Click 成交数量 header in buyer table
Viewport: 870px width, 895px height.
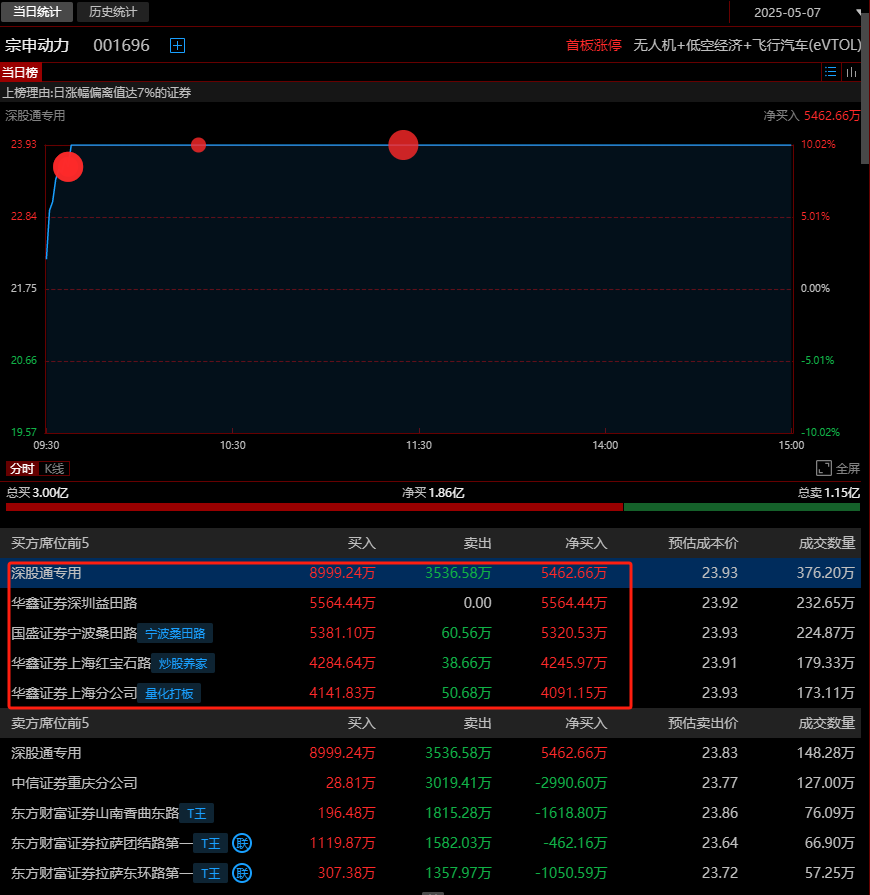coord(827,543)
